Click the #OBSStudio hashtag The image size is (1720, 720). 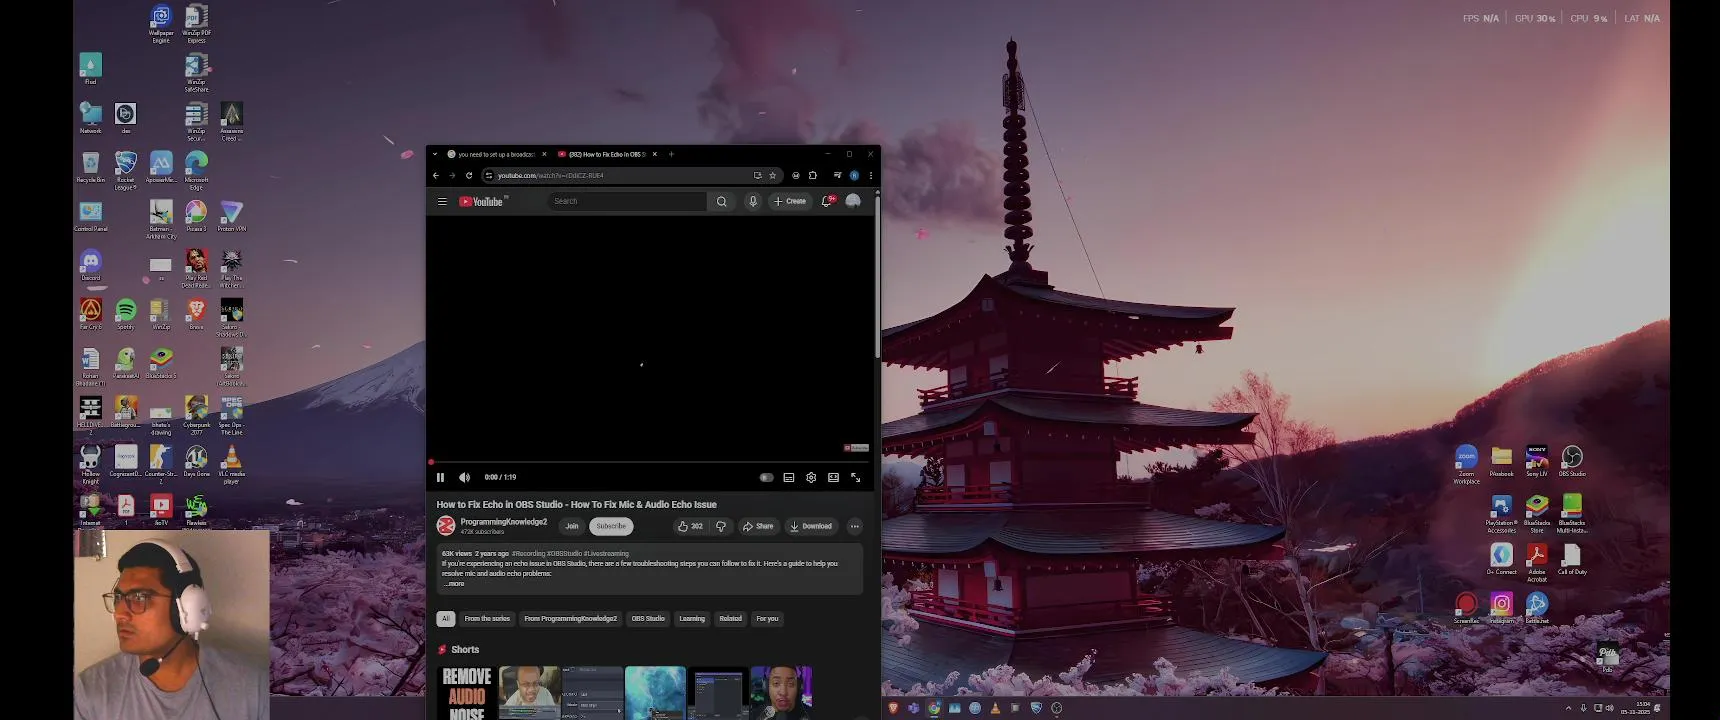click(x=564, y=553)
